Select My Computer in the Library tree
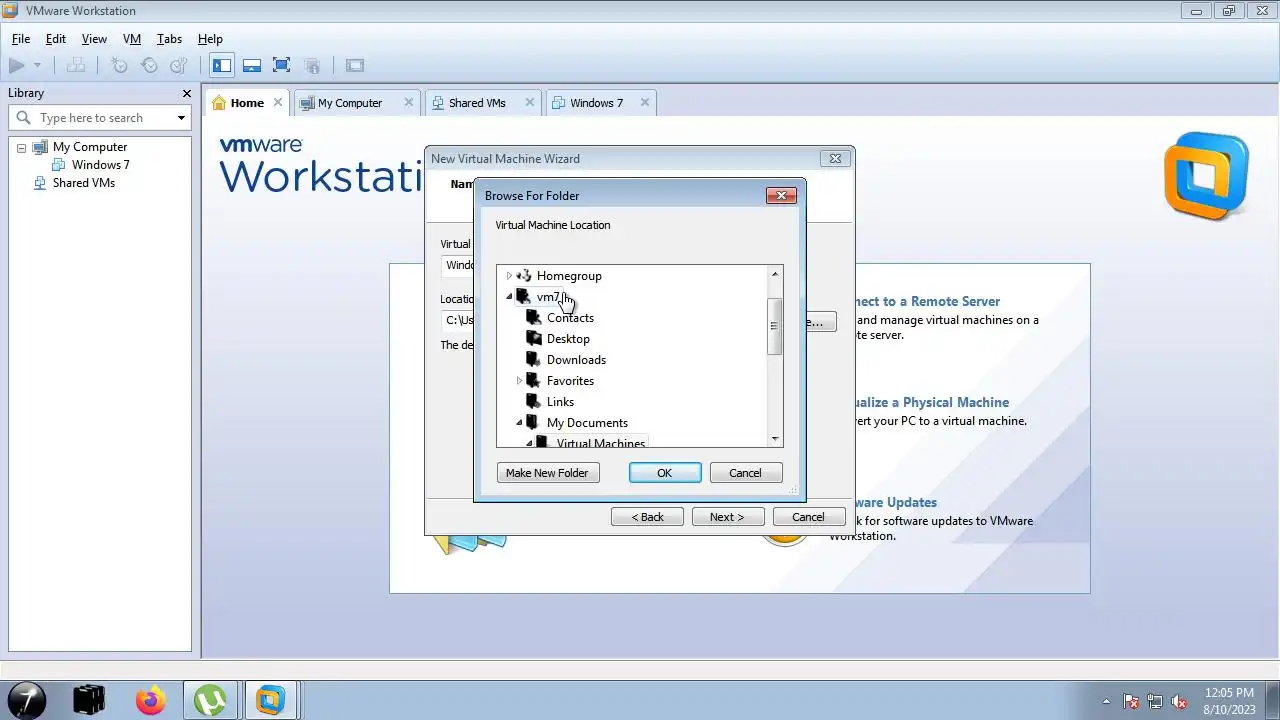This screenshot has height=720, width=1280. coord(90,147)
